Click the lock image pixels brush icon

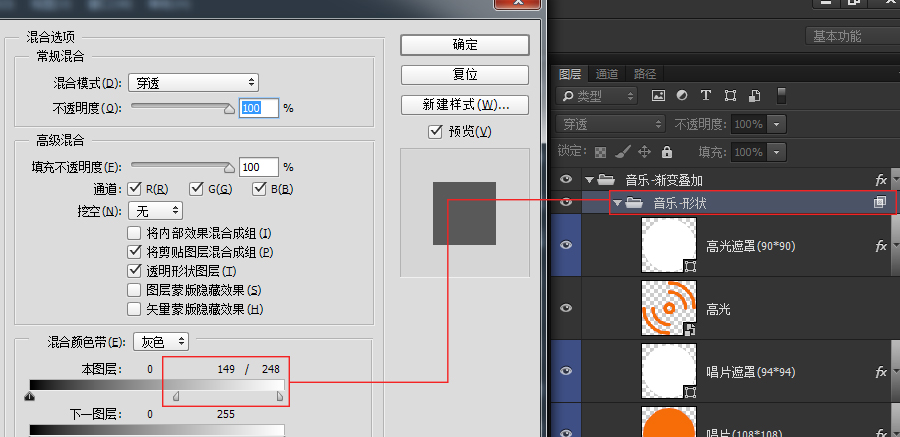[623, 152]
